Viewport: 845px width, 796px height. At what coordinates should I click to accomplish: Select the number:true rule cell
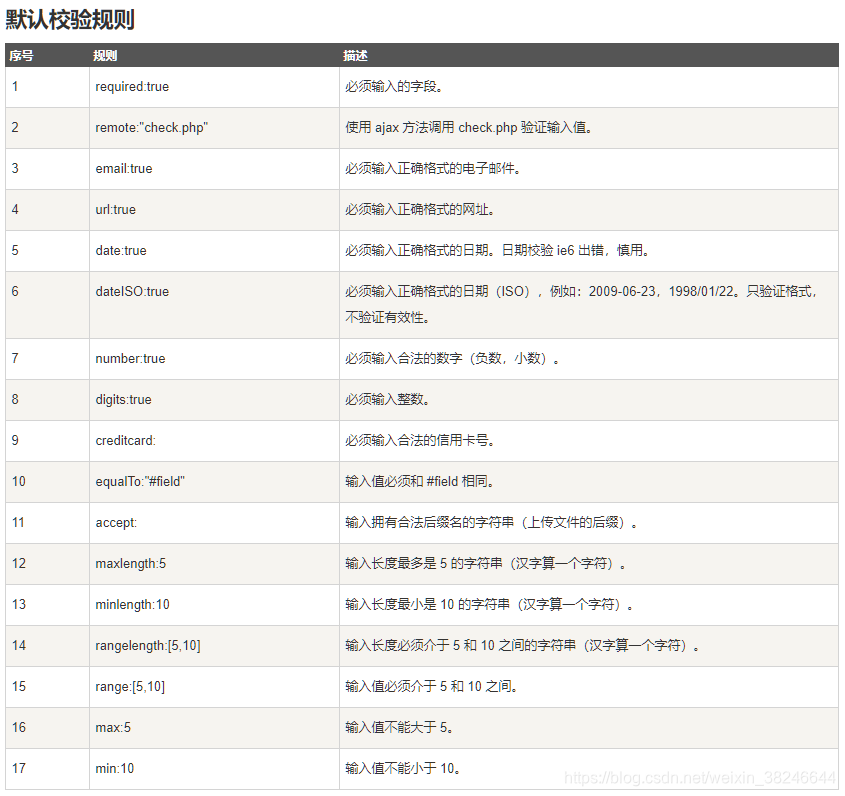(x=214, y=358)
